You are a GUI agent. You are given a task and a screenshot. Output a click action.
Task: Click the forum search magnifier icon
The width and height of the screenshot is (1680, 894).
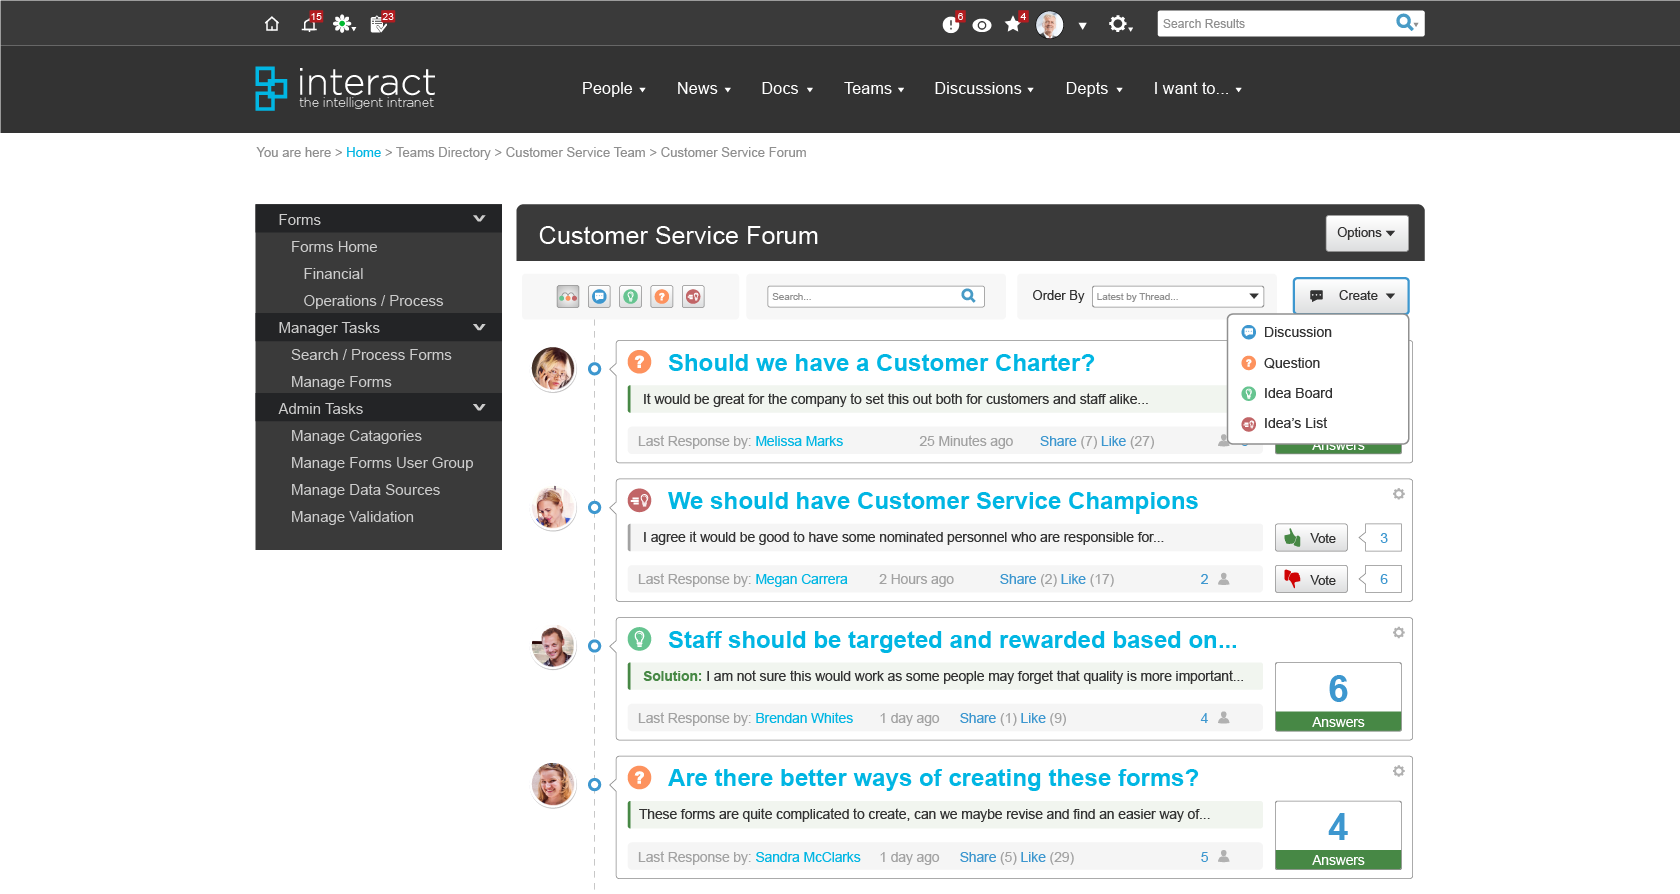[968, 296]
